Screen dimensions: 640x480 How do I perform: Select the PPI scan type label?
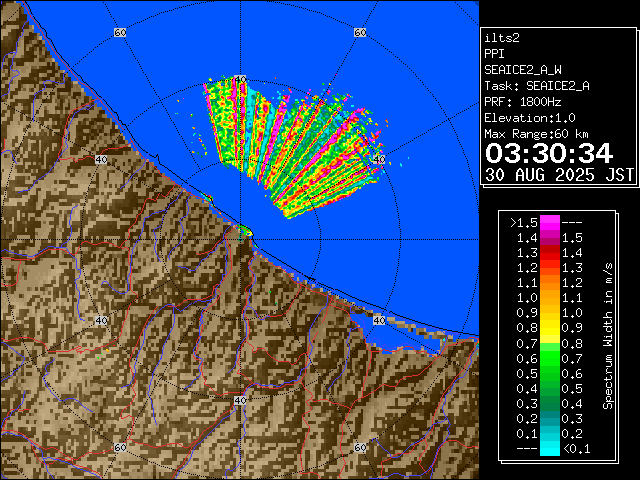[494, 54]
